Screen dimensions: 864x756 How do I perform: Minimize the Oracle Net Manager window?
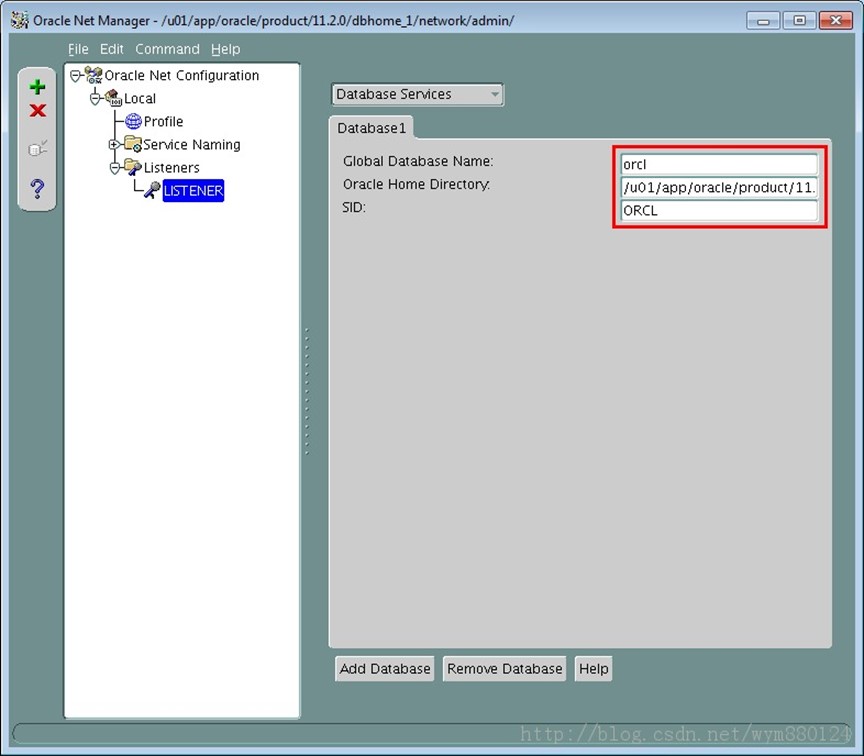(763, 21)
